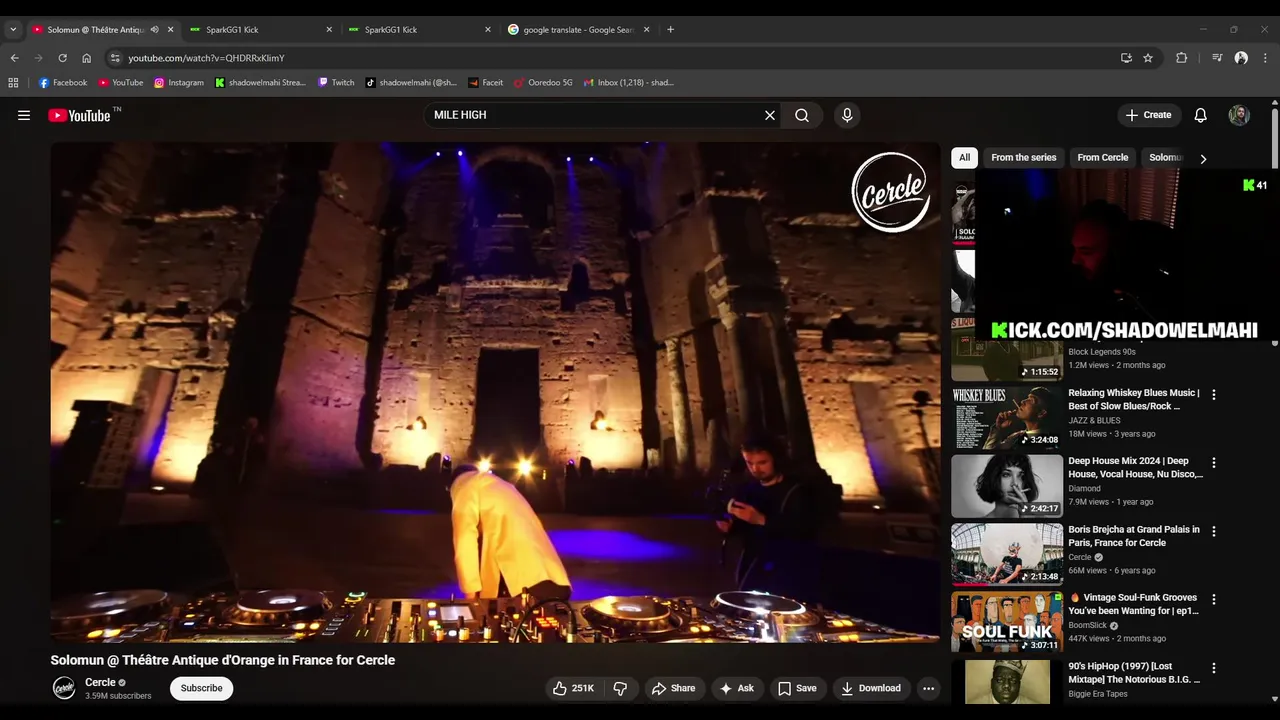The width and height of the screenshot is (1280, 720).
Task: Open the Cercle channel name link
Action: [100, 682]
